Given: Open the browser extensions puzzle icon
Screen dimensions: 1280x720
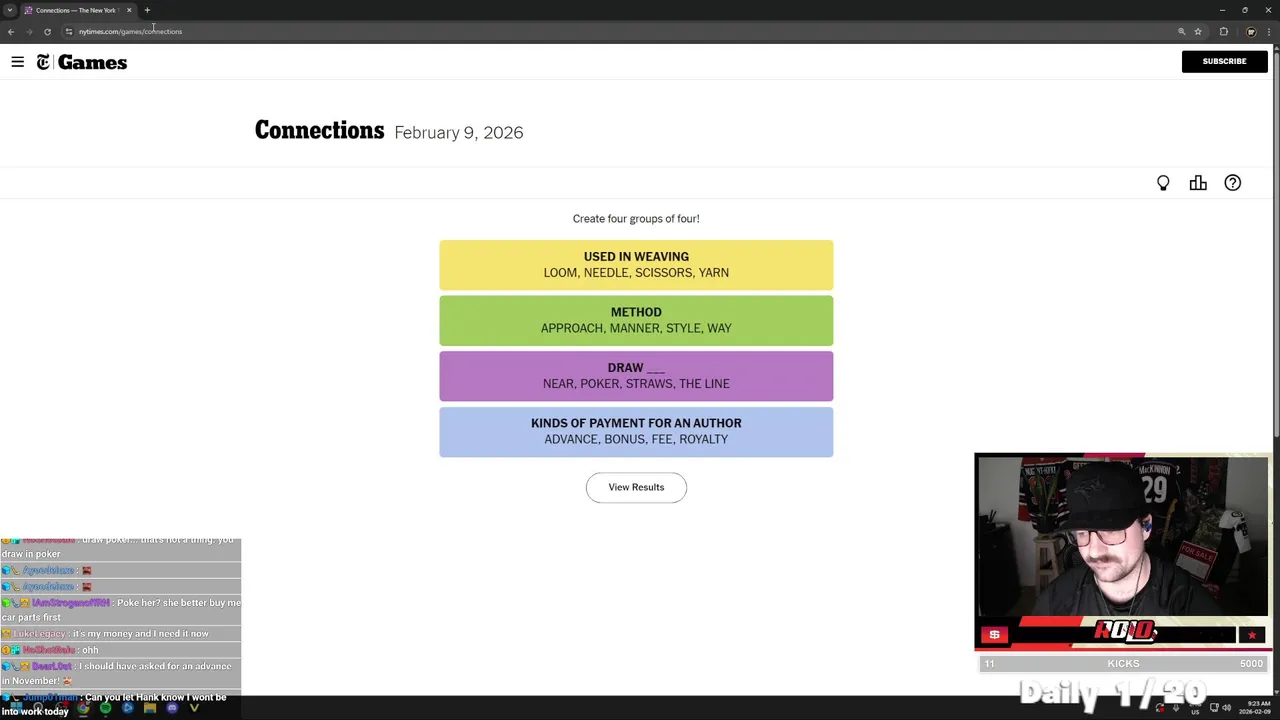Looking at the screenshot, I should [1223, 31].
